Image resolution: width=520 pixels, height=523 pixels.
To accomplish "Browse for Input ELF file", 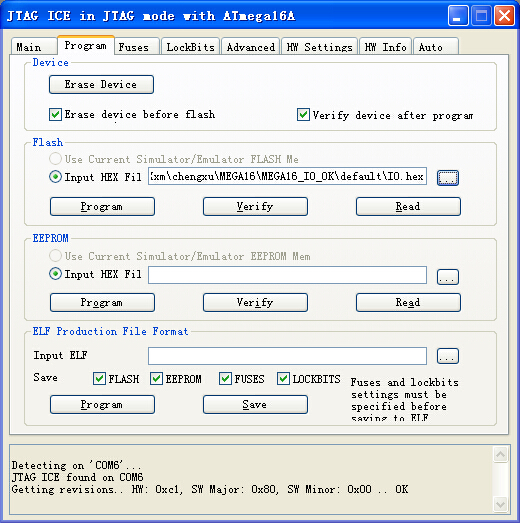I will 448,356.
